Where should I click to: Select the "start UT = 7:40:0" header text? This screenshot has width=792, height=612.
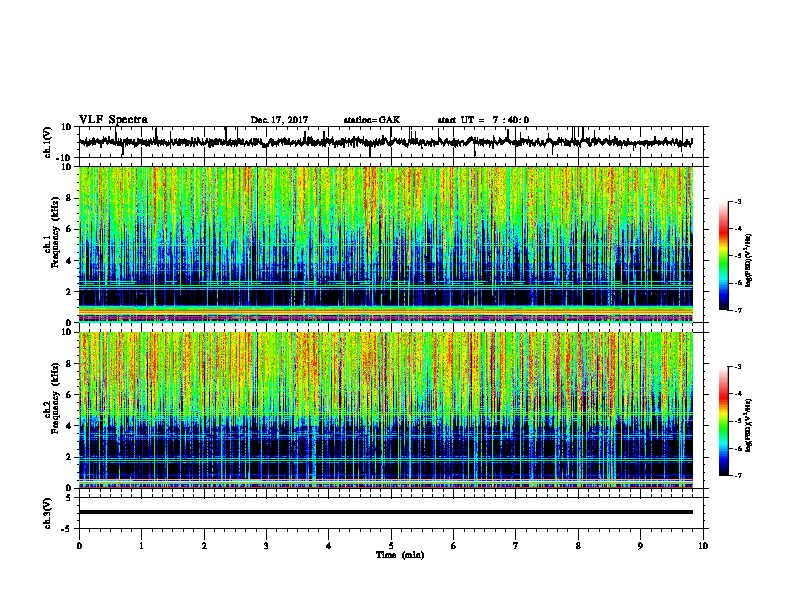(483, 120)
